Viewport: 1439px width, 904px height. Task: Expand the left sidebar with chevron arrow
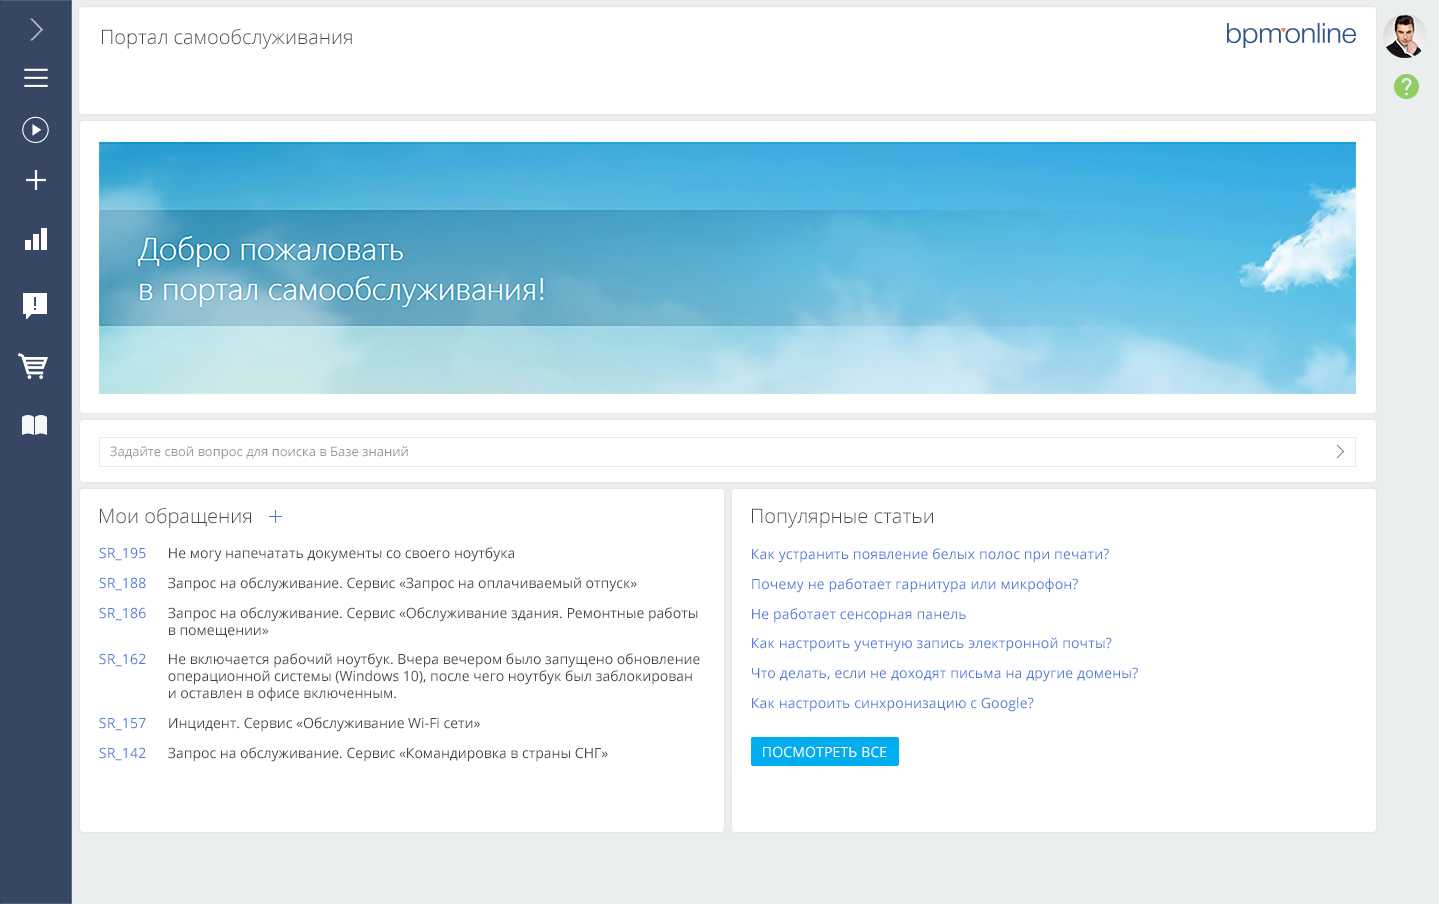[36, 30]
